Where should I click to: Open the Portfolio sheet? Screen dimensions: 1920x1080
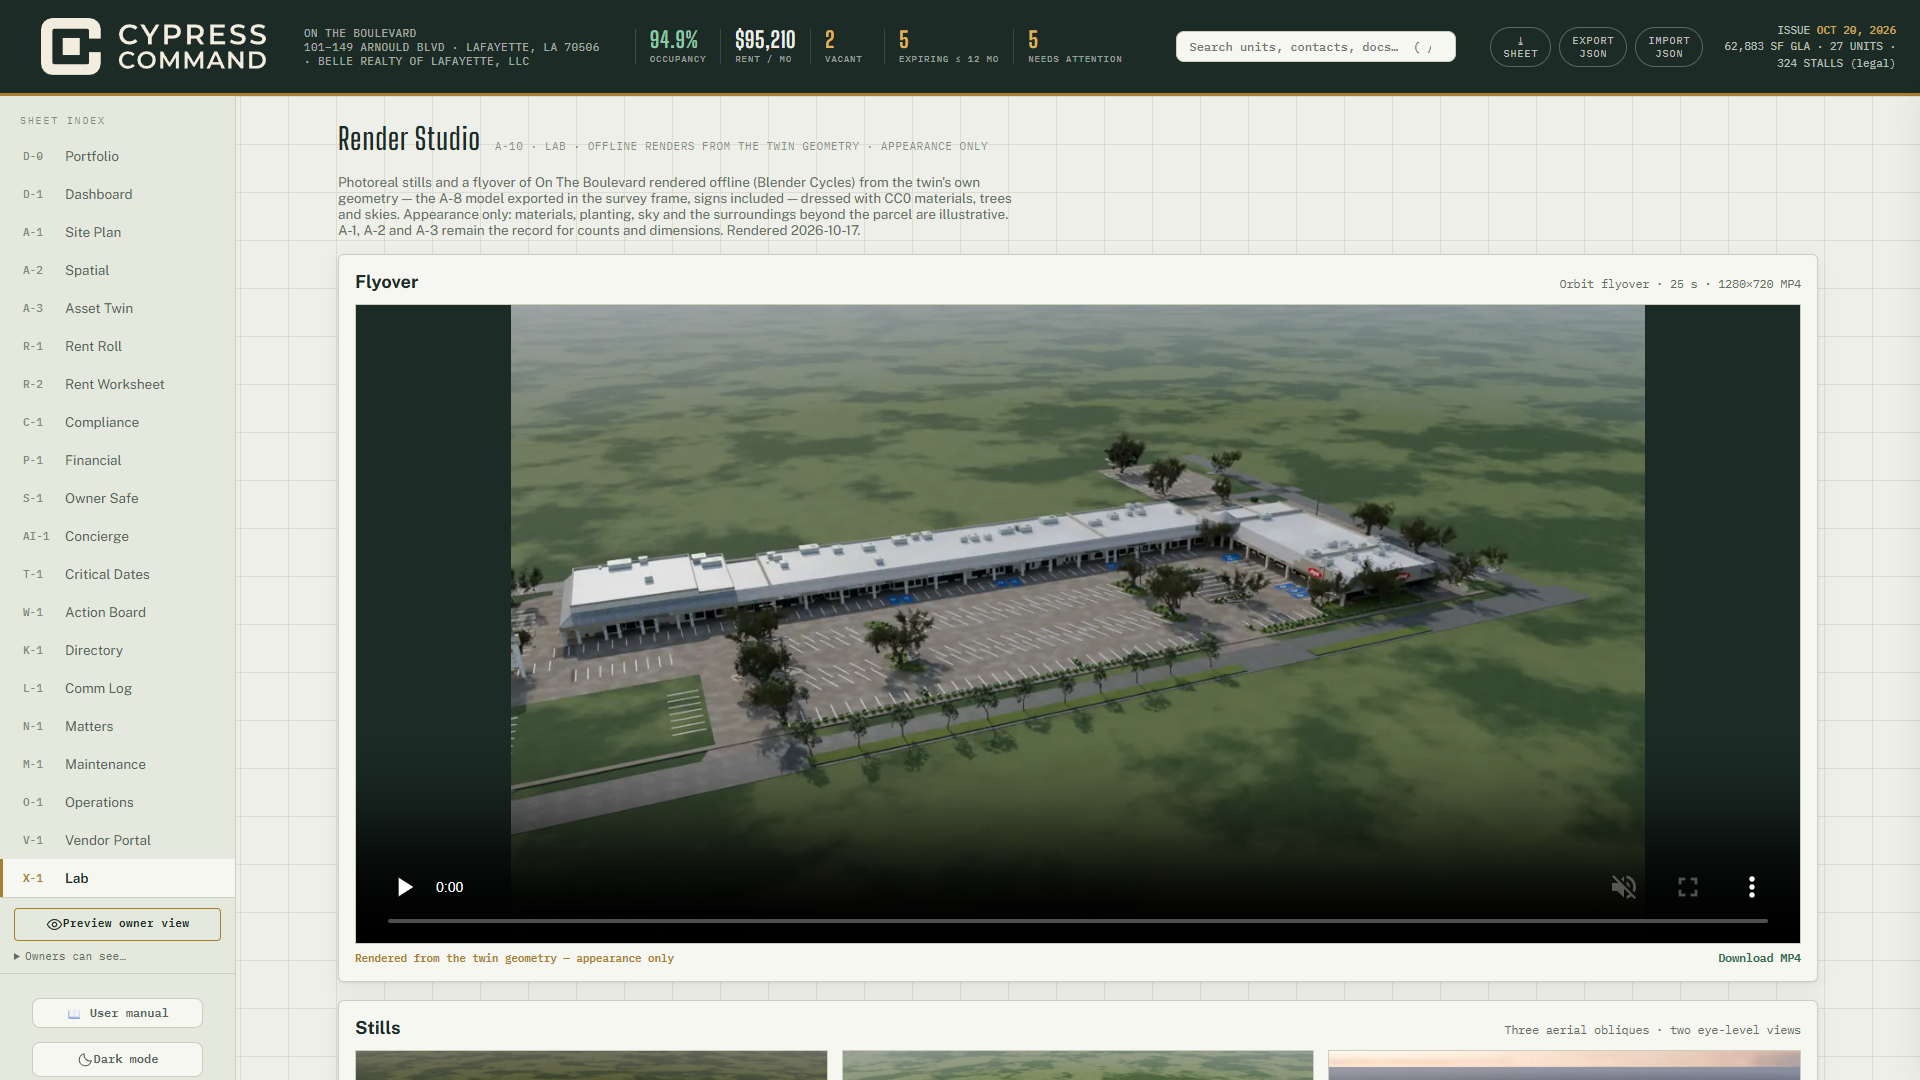[118, 157]
